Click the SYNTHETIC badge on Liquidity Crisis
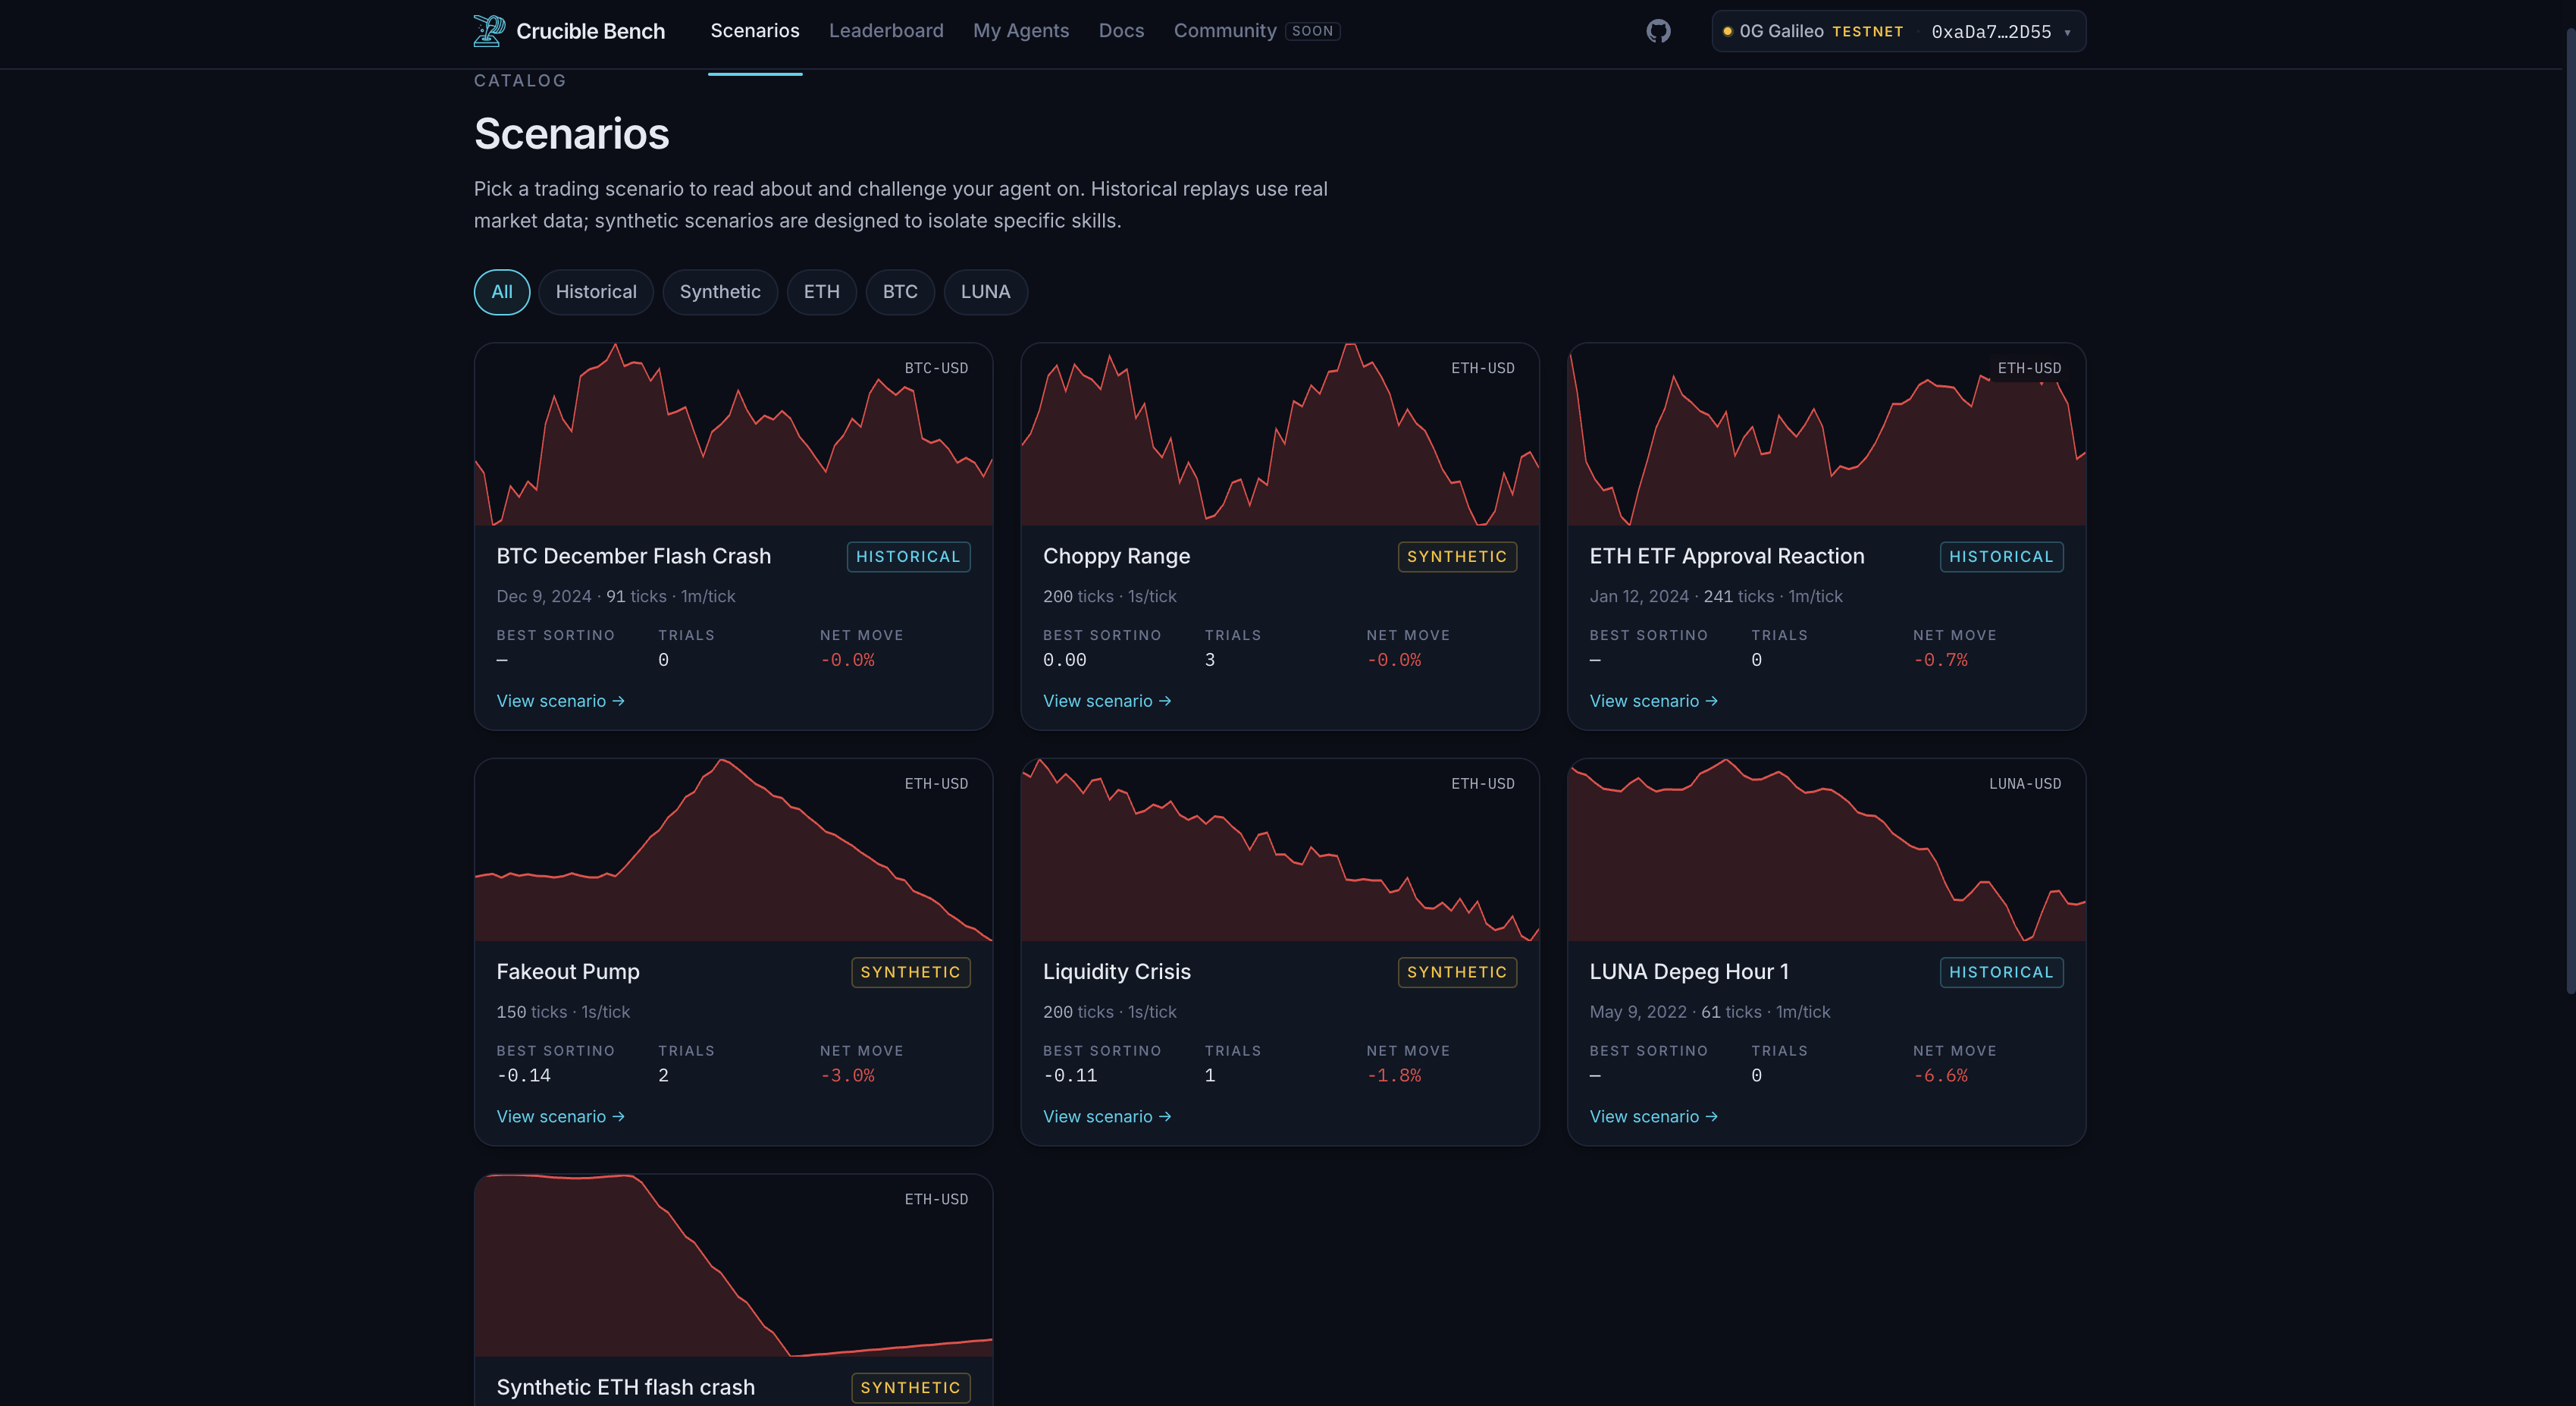This screenshot has width=2576, height=1406. [1457, 973]
